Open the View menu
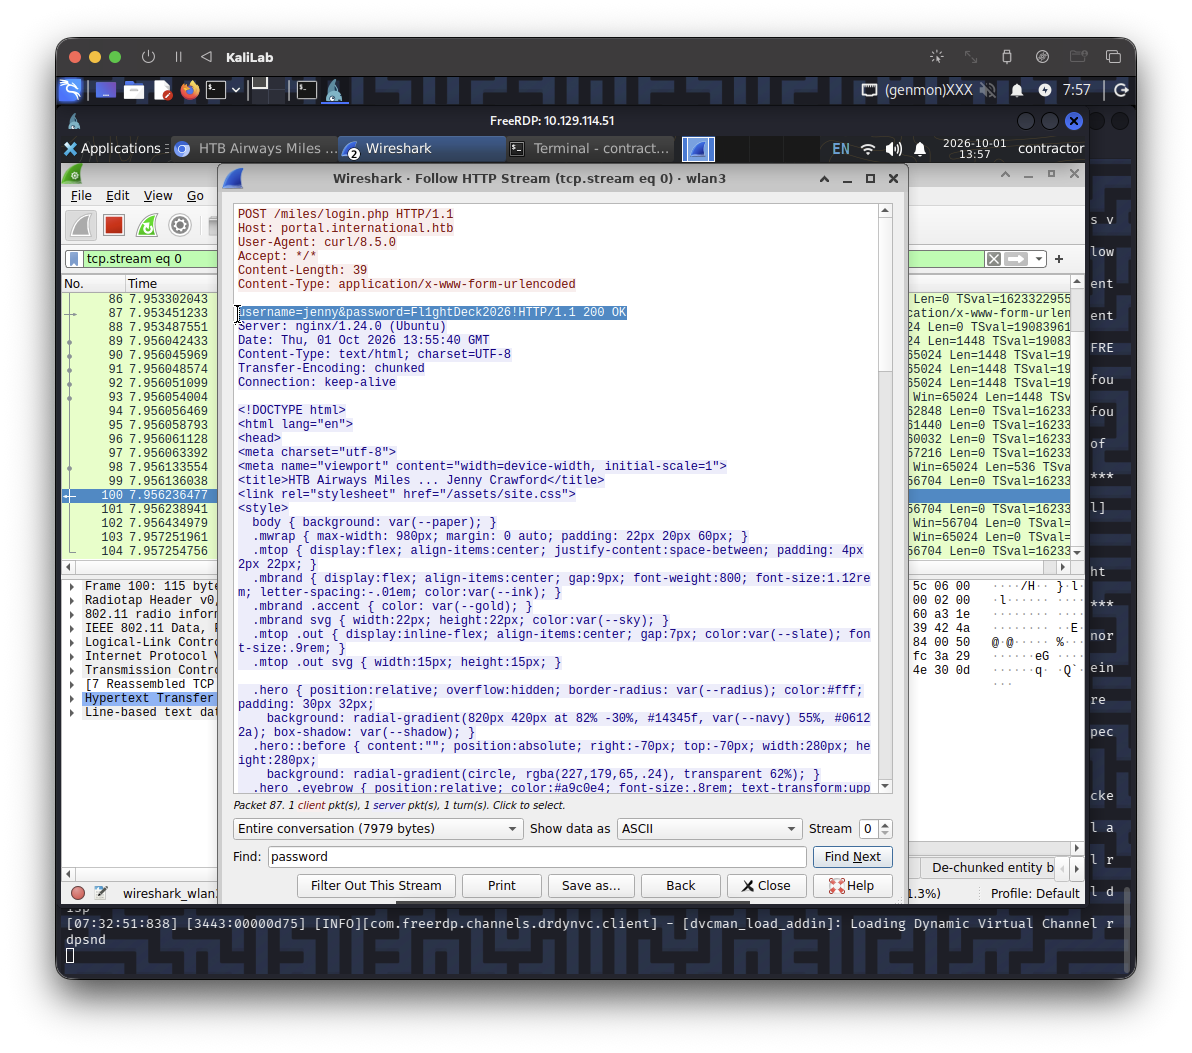The width and height of the screenshot is (1192, 1053). 158,196
